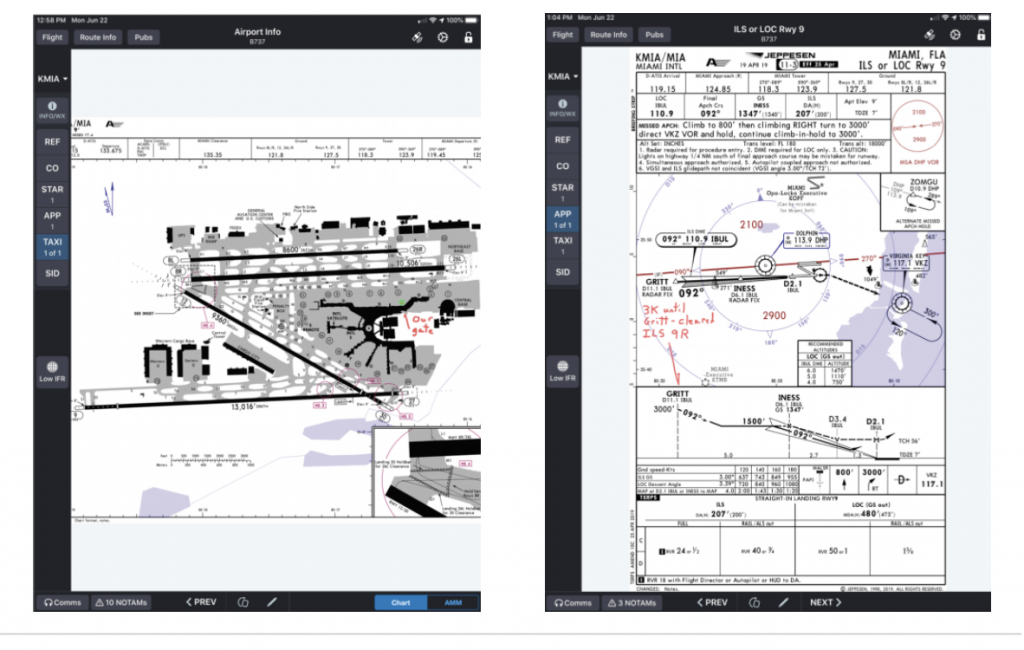Open Pubs in ILS Rwy 9 window
Image resolution: width=1024 pixels, height=650 pixels.
(x=654, y=35)
